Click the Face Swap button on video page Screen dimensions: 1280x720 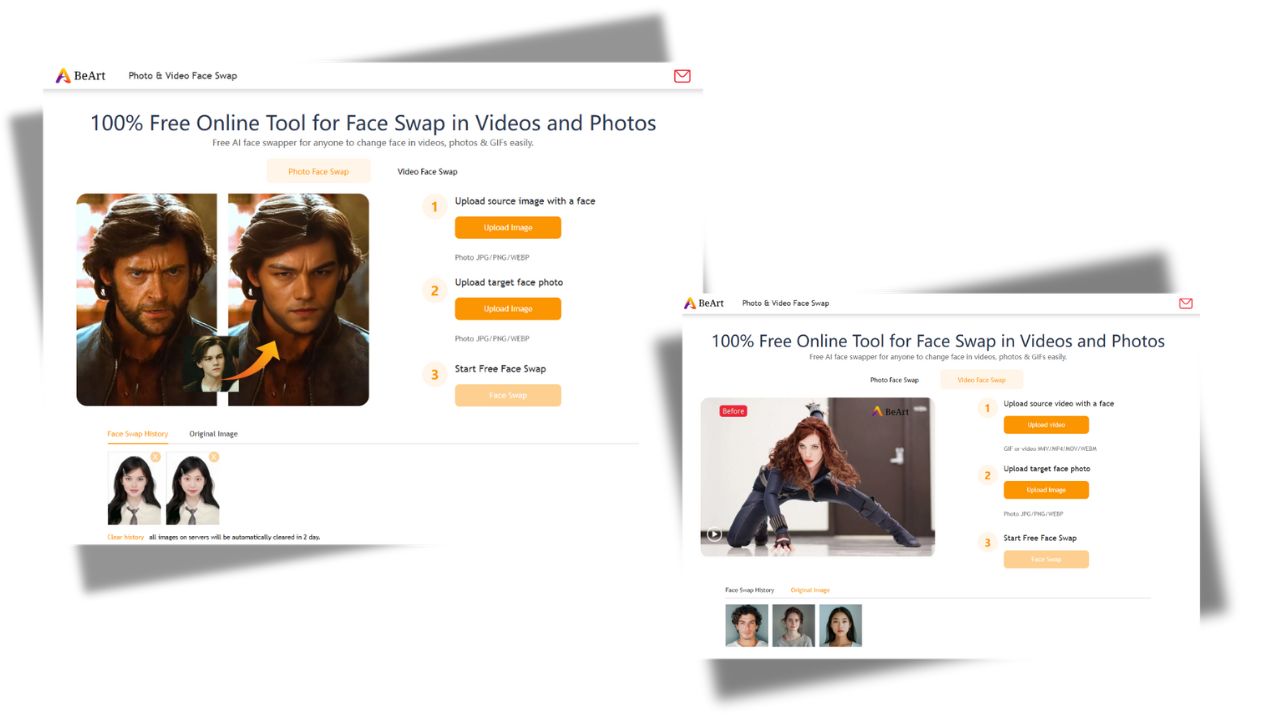(x=1046, y=559)
